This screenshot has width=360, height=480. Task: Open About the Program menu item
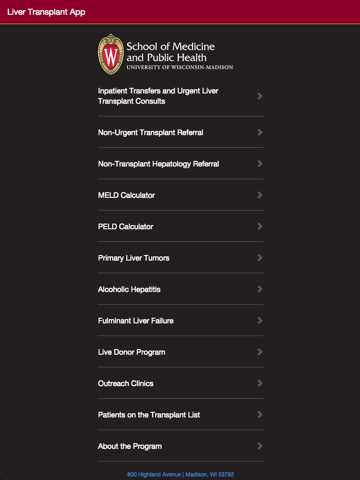pos(180,446)
